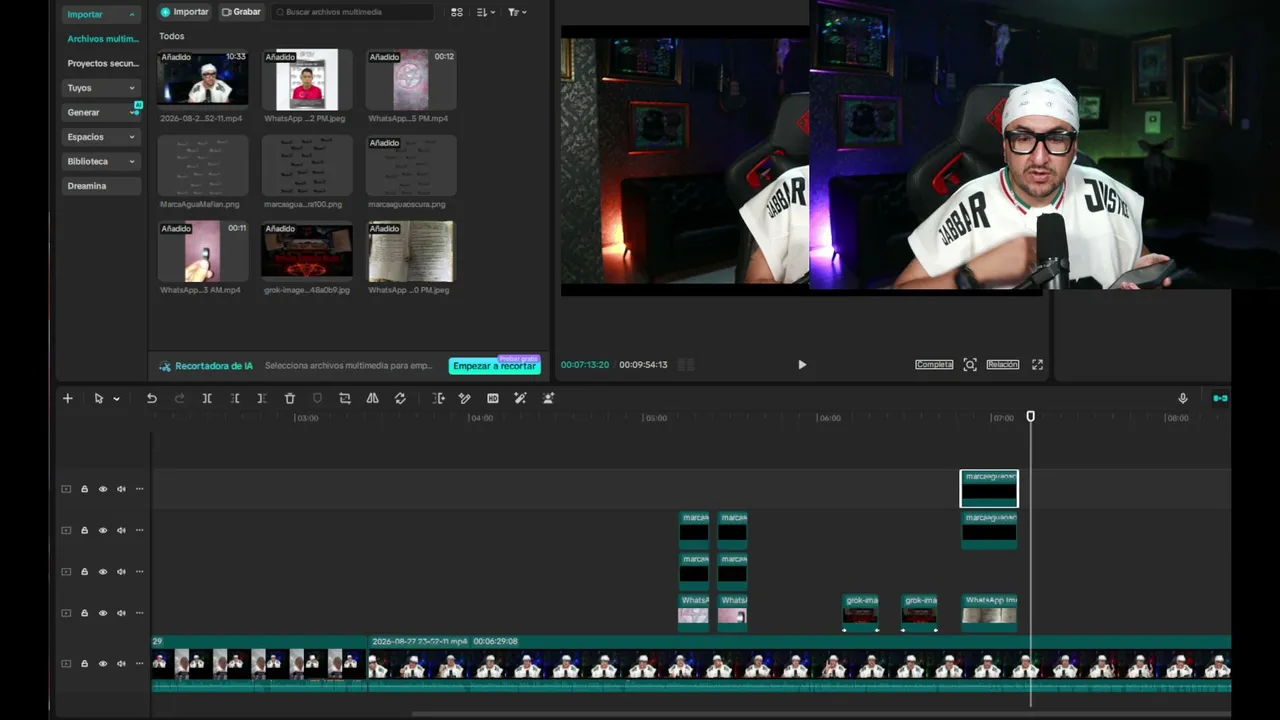
Task: Click the person sparkle toolbar icon
Action: coord(548,398)
